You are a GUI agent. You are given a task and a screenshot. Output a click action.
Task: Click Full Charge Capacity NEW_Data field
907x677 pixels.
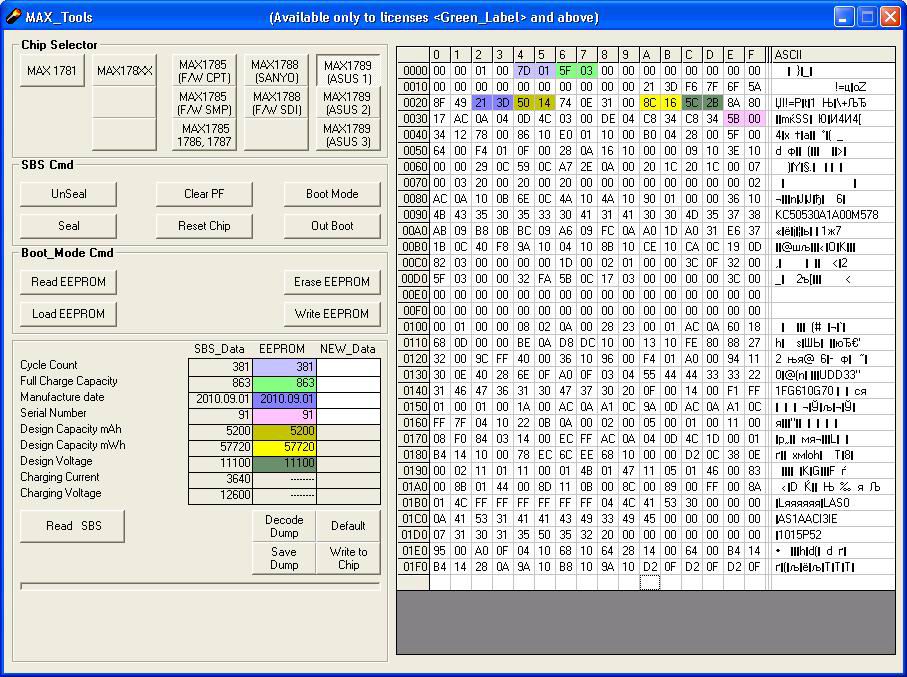pos(348,383)
